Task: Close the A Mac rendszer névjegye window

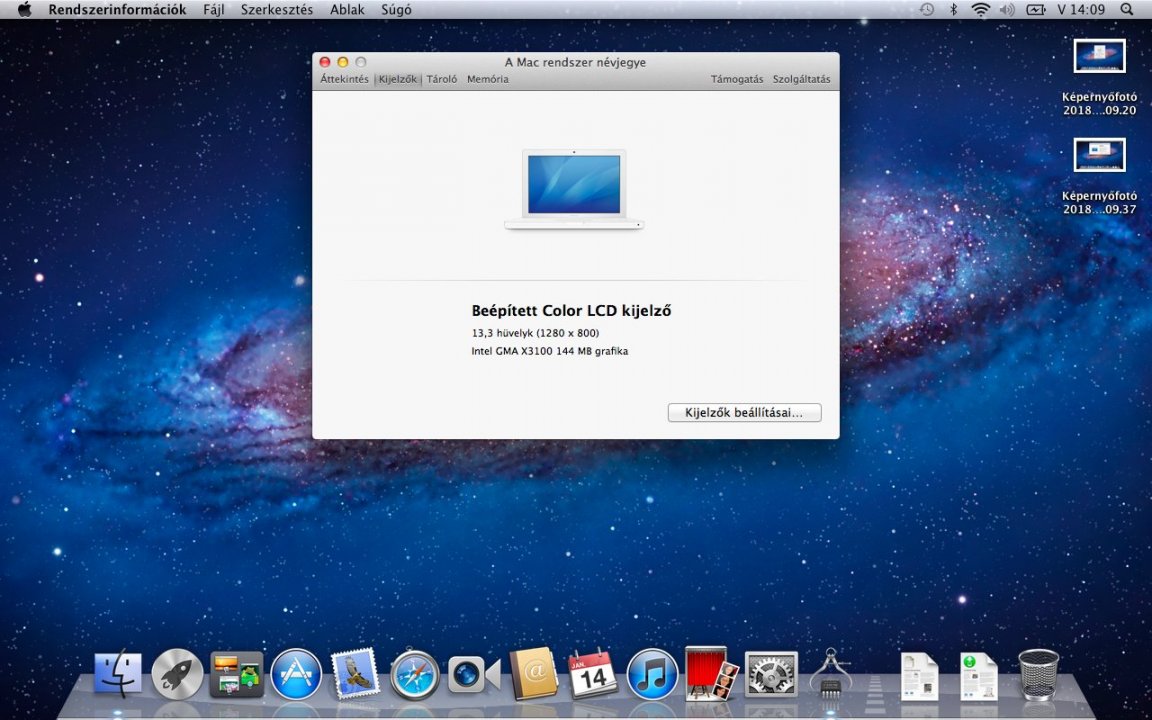Action: [325, 62]
